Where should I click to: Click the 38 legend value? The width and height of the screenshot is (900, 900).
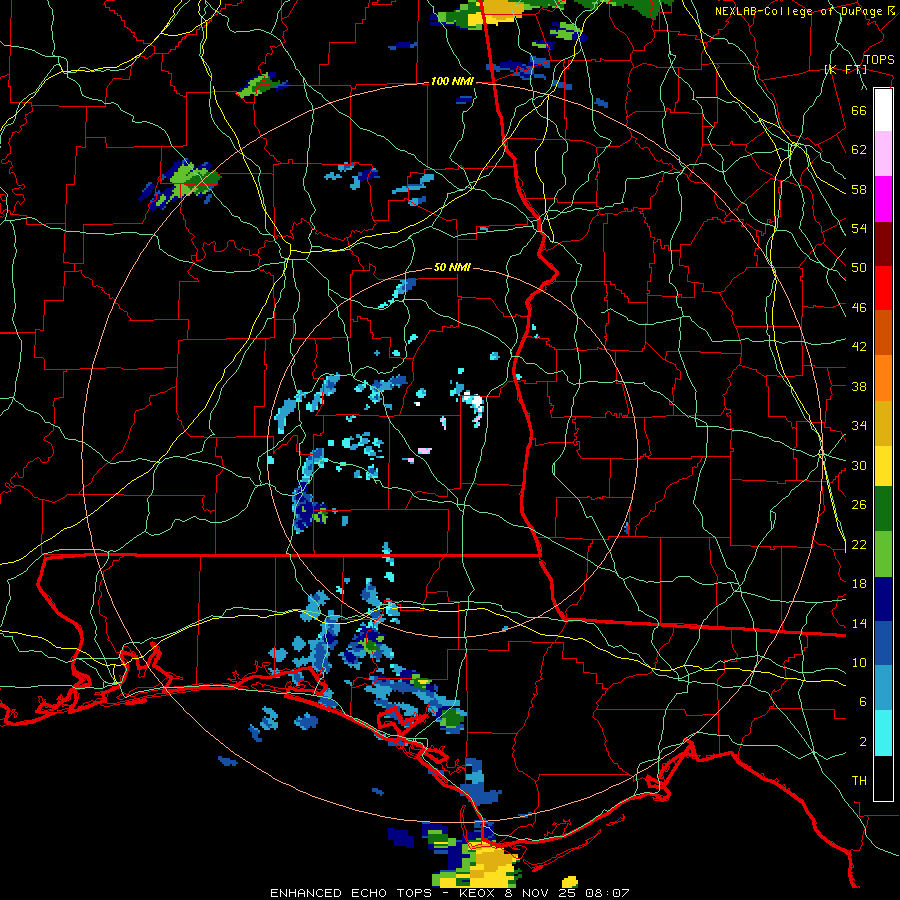point(859,386)
